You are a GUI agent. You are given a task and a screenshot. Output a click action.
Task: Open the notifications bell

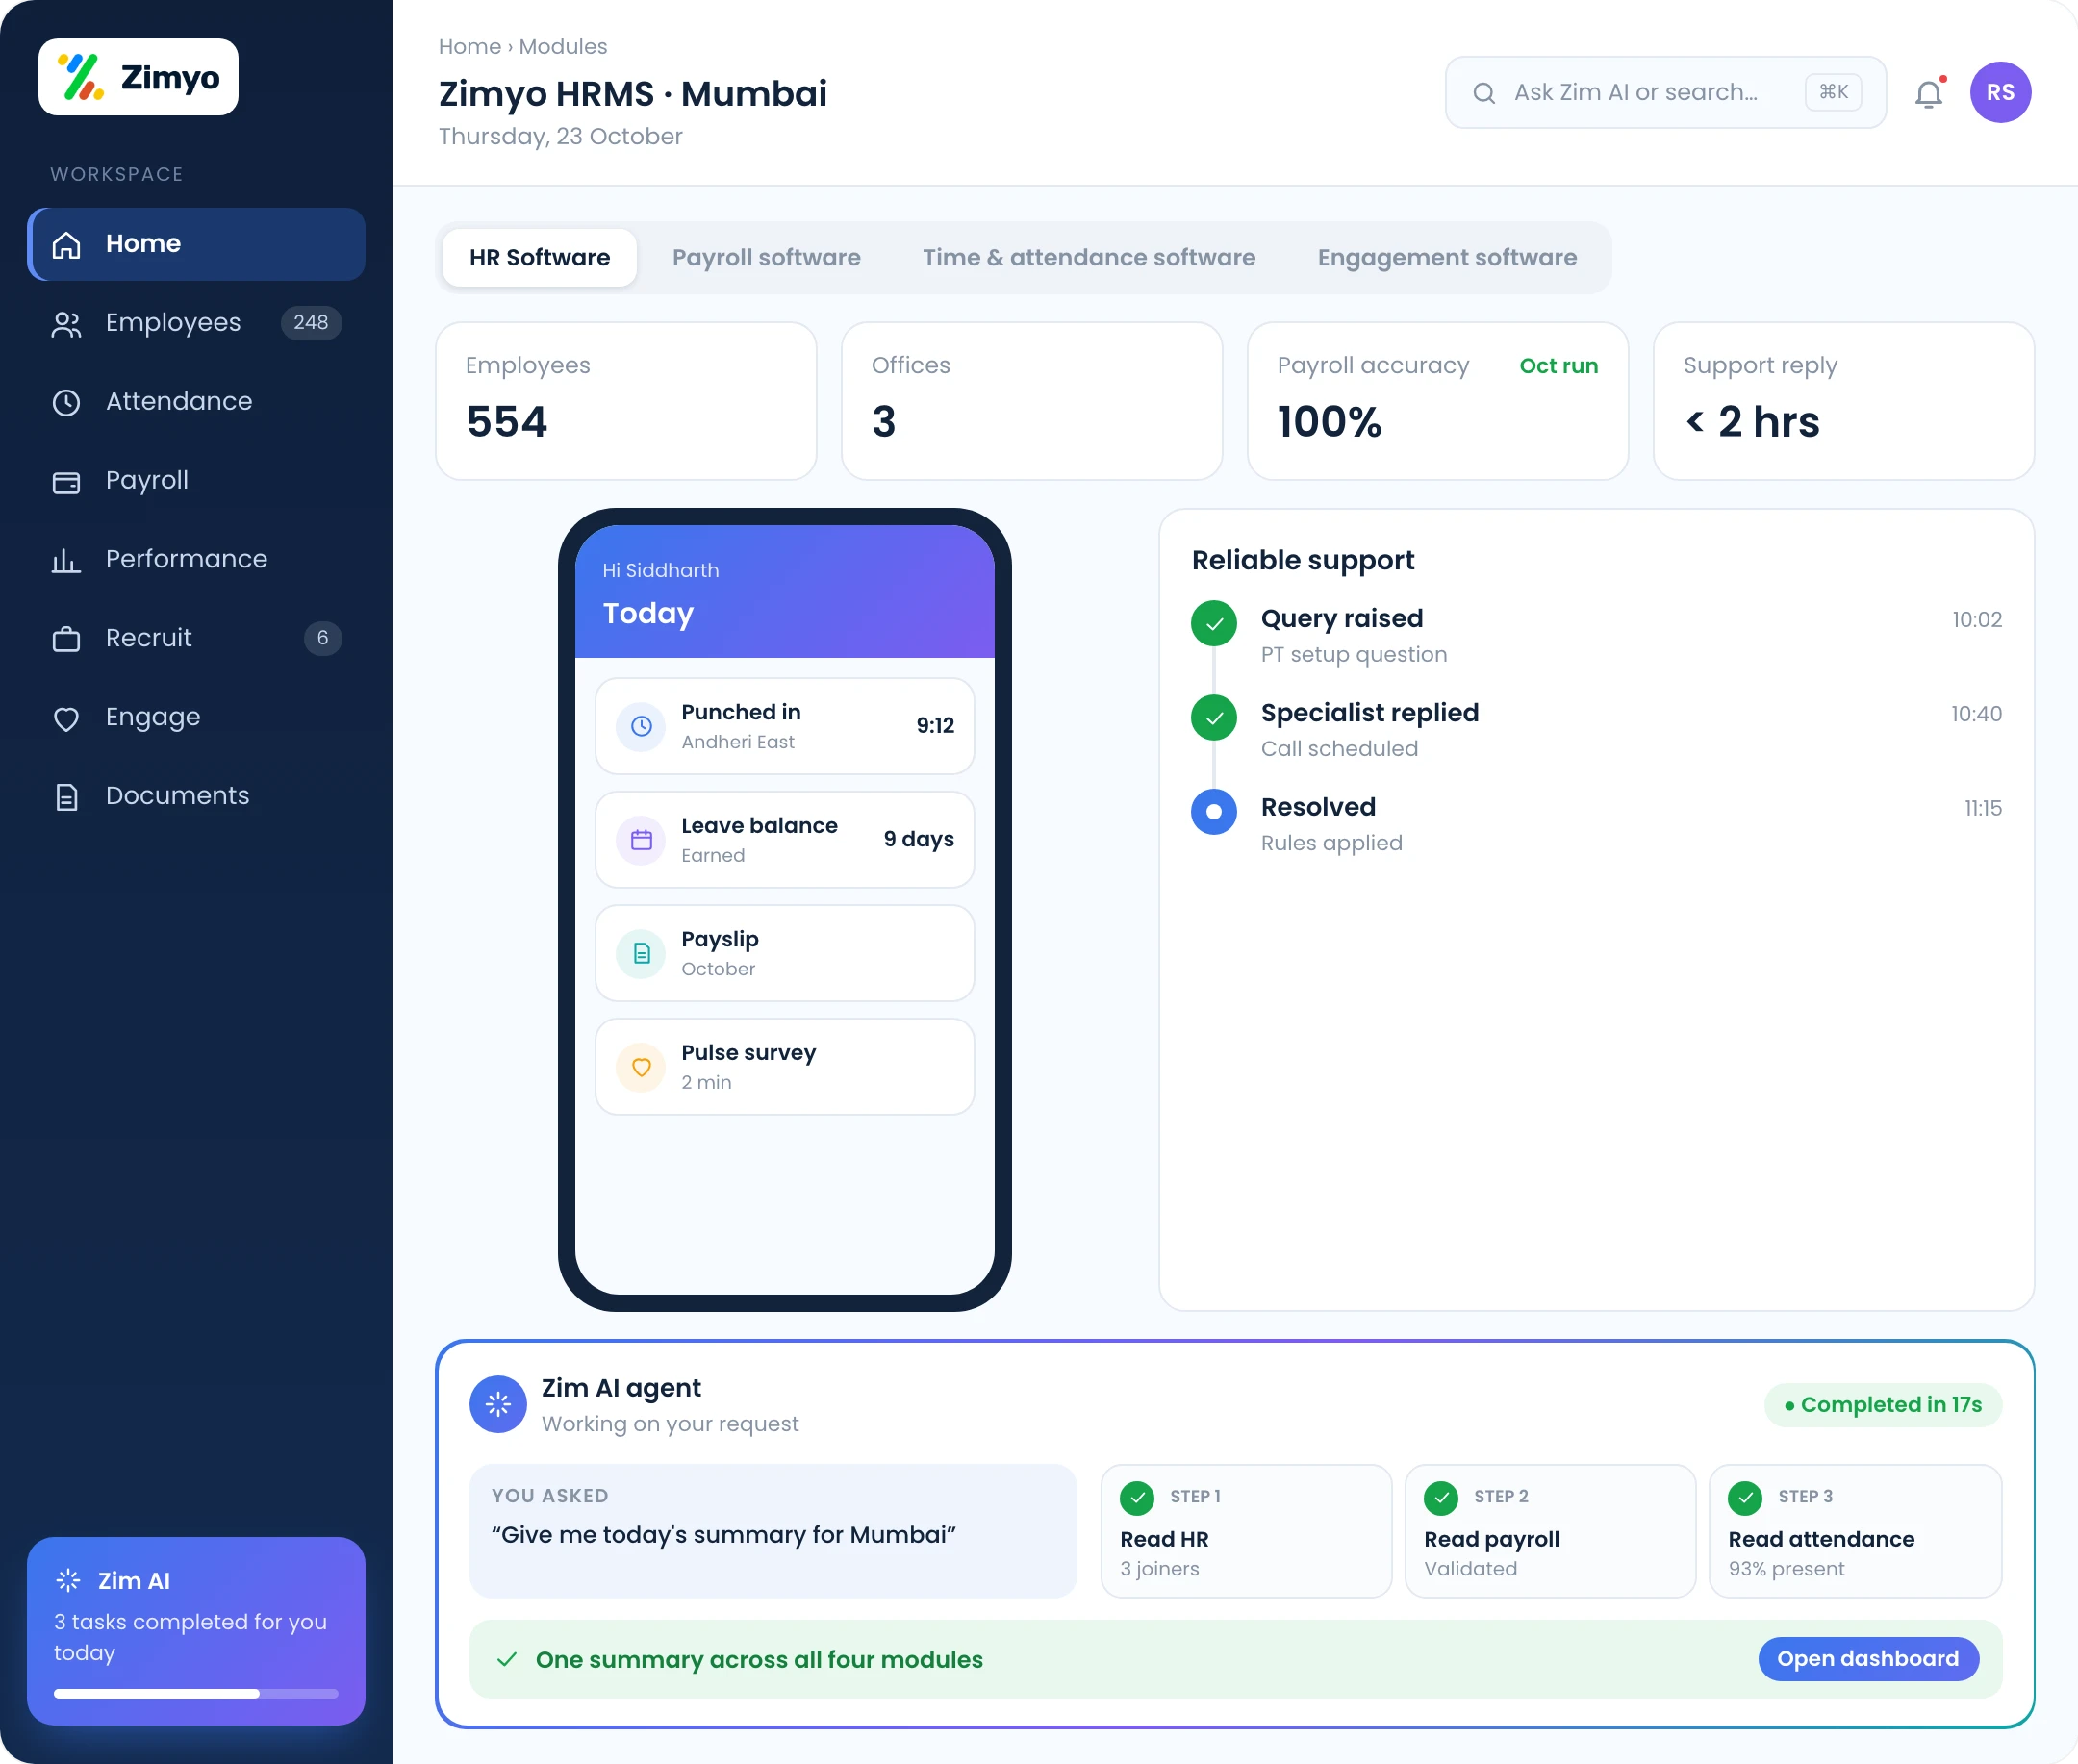click(x=1928, y=93)
